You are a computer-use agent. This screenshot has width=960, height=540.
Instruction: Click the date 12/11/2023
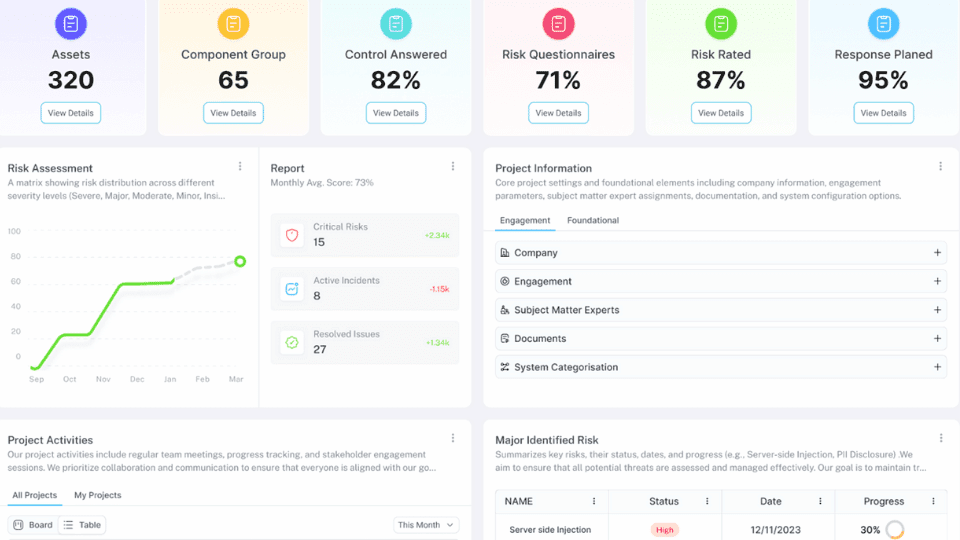(x=775, y=530)
